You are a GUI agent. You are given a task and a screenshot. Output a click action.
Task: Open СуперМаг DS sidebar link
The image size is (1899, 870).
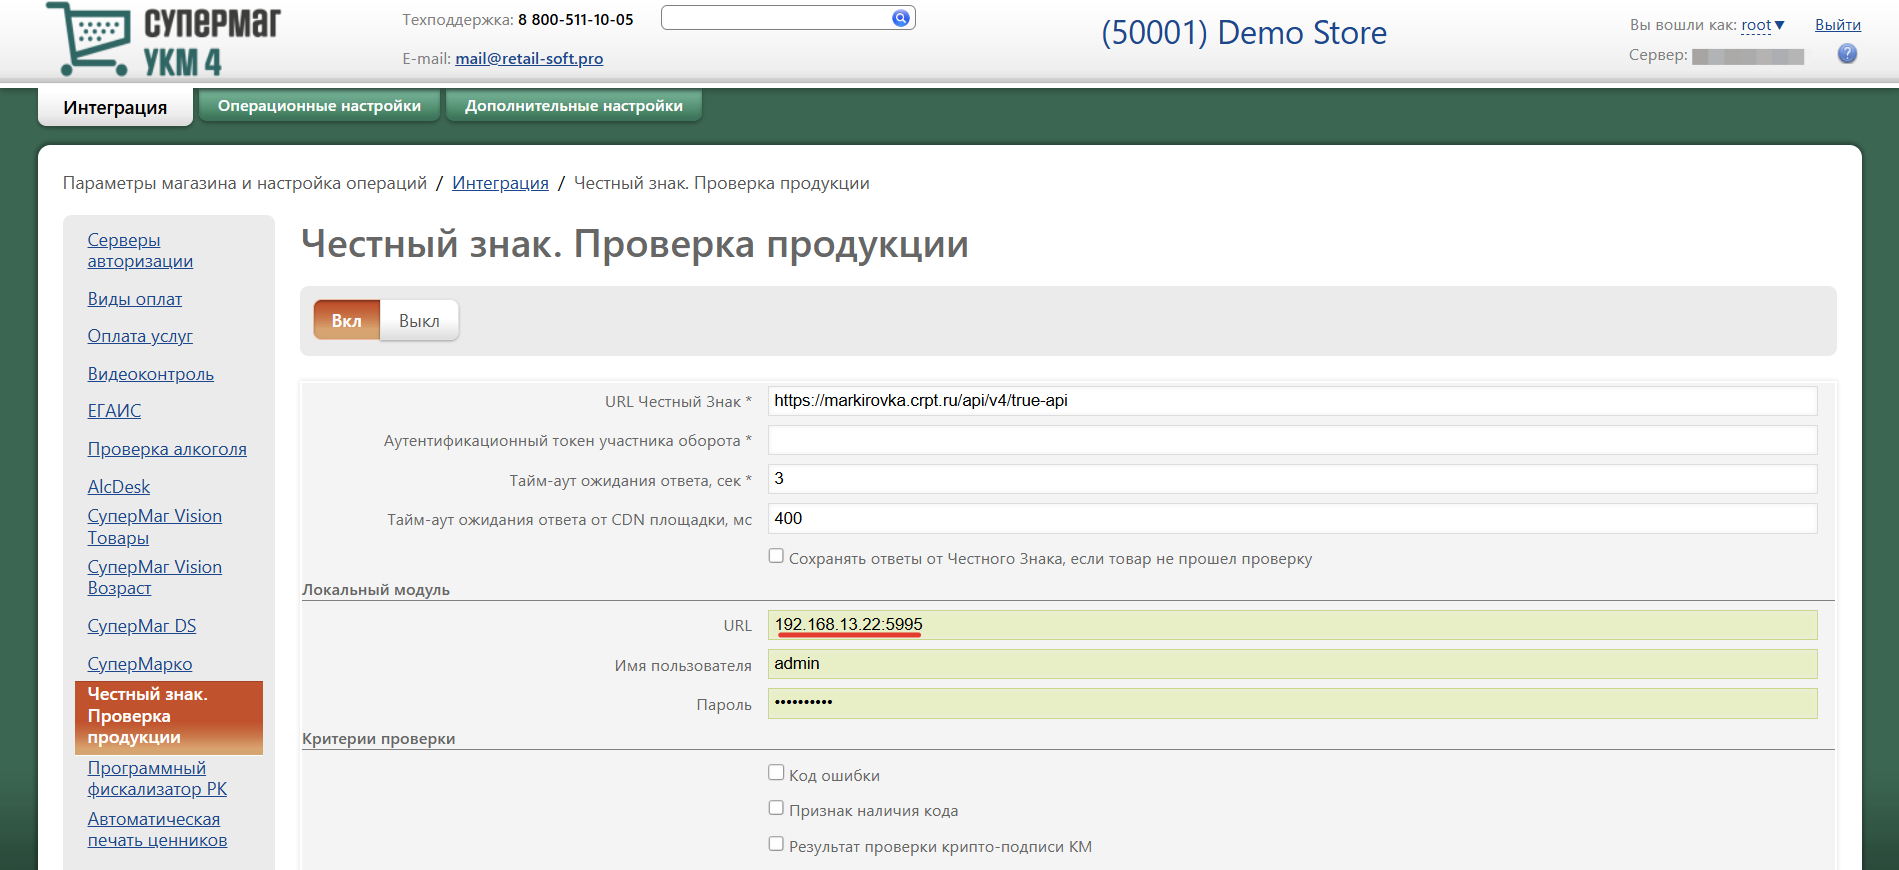[x=142, y=626]
